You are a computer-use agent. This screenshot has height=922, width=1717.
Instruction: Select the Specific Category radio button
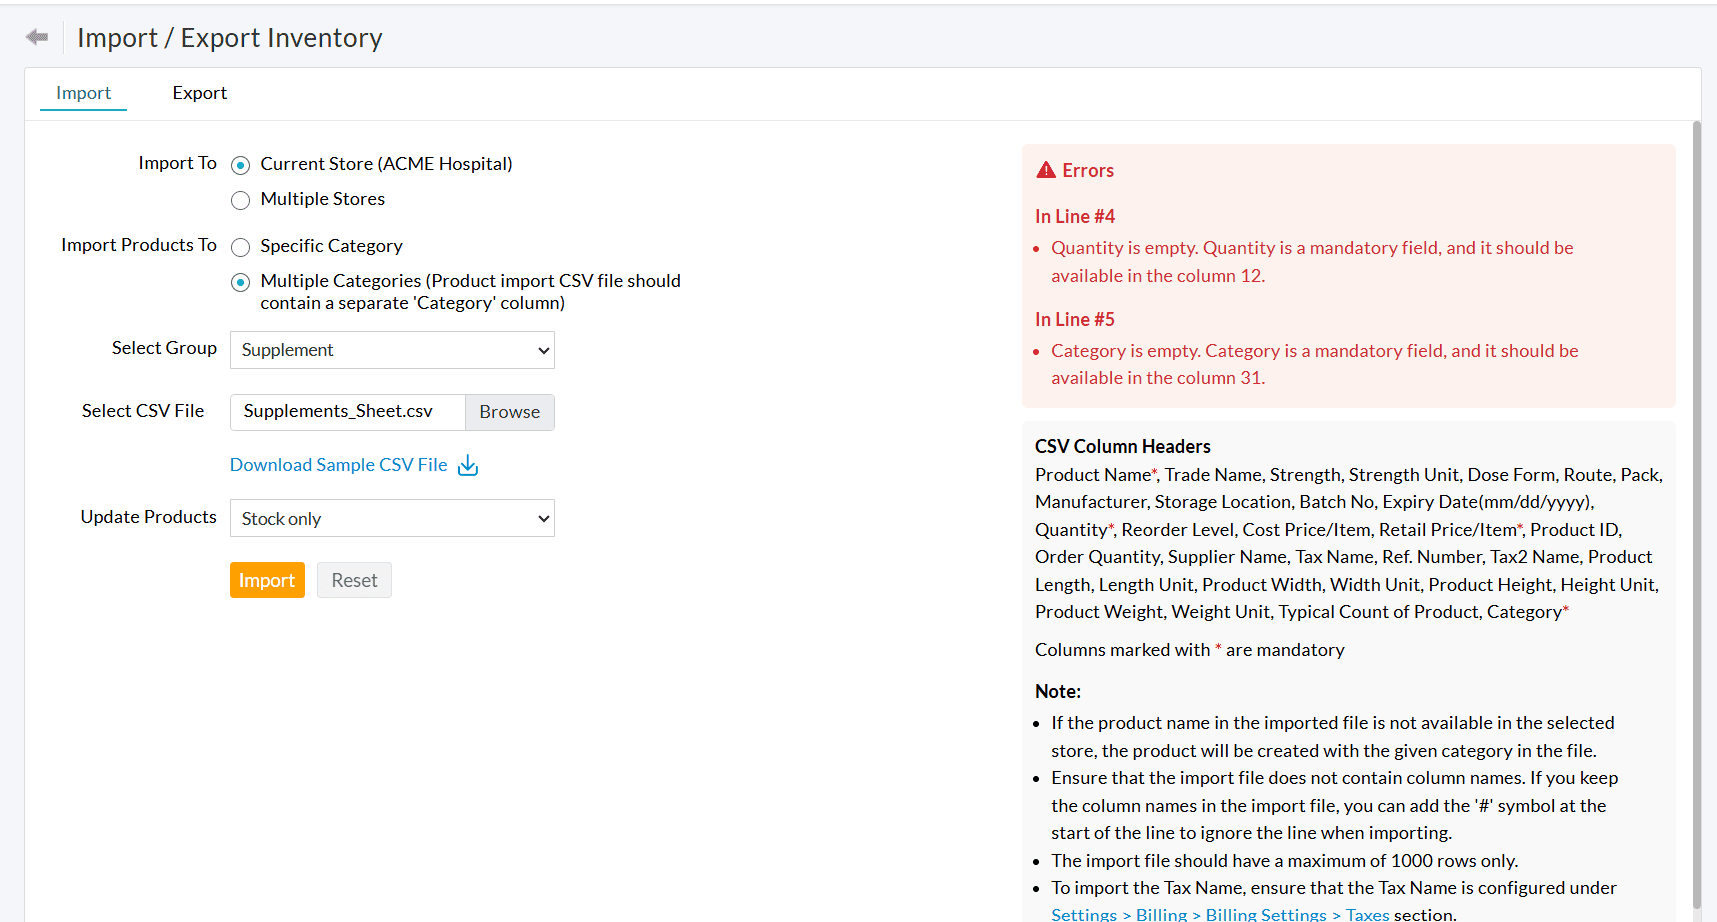pyautogui.click(x=241, y=247)
